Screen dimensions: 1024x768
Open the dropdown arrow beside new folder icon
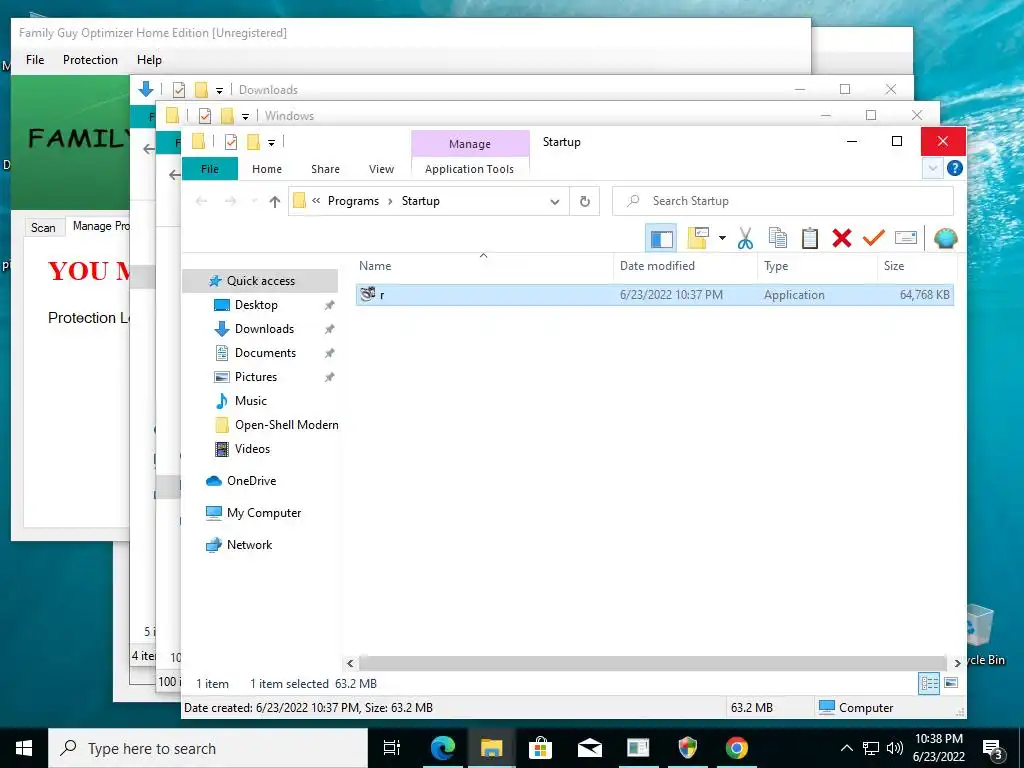[722, 238]
